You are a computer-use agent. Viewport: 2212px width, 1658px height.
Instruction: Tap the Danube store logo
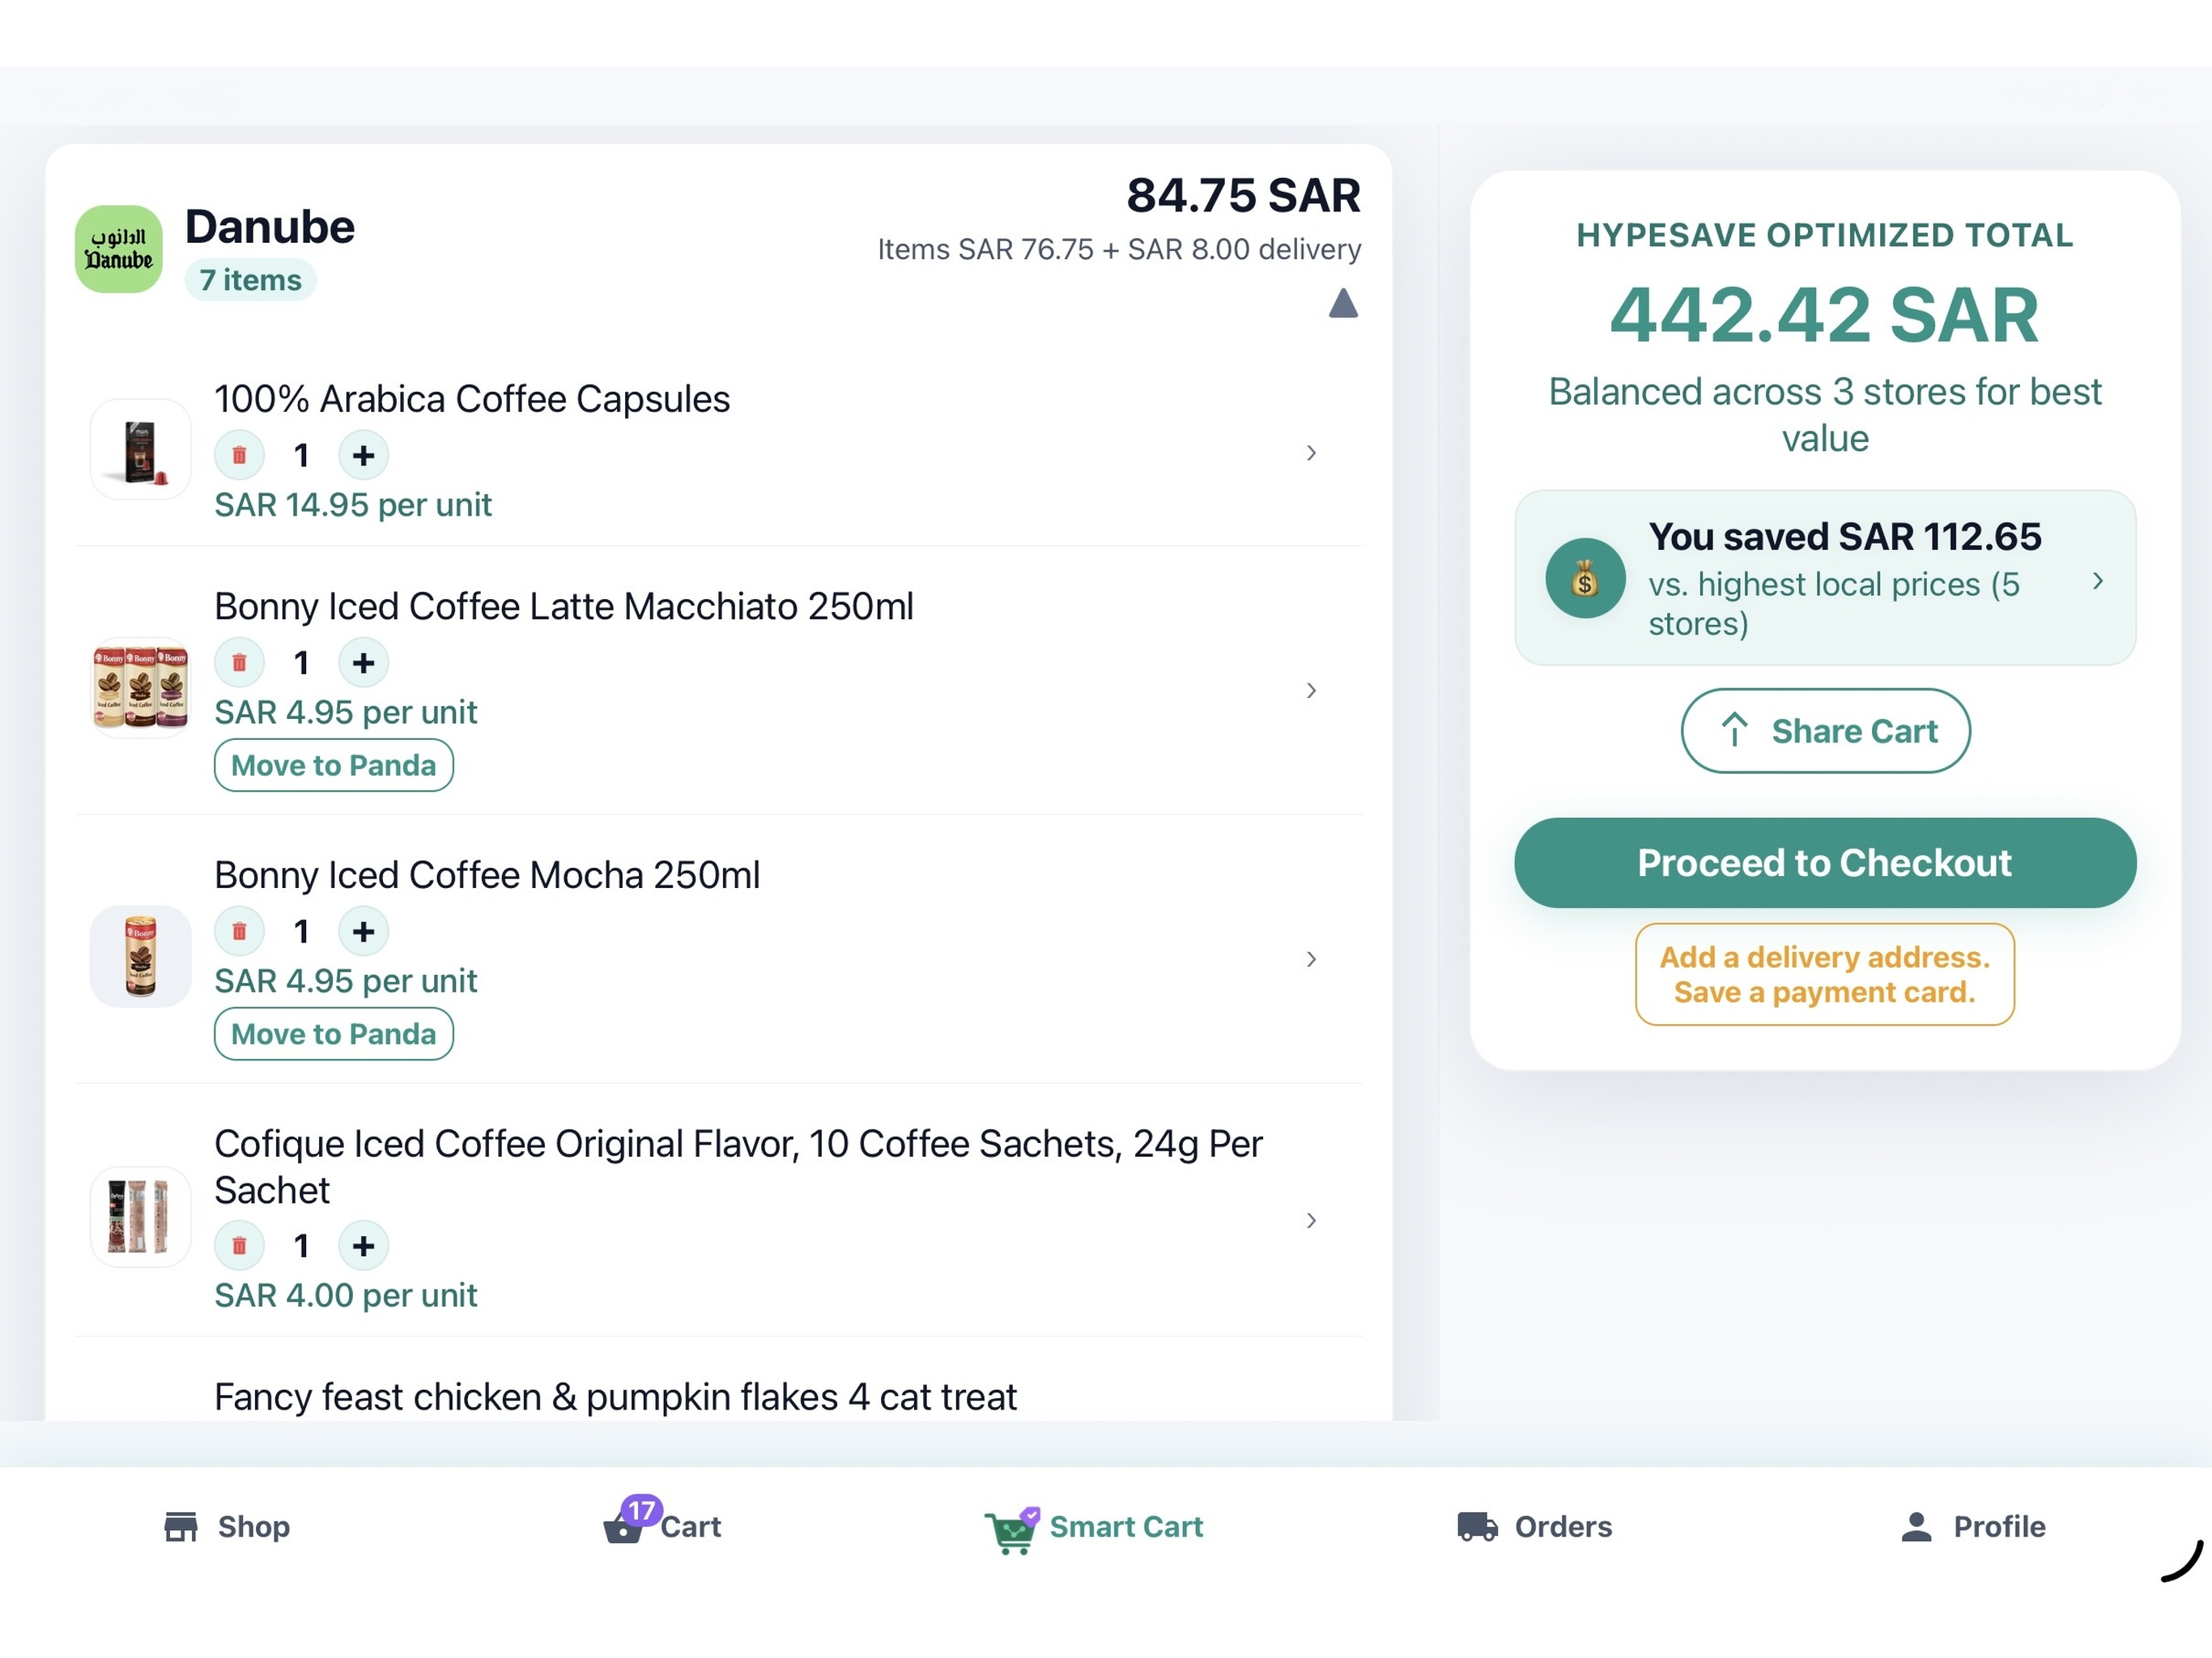[x=119, y=249]
